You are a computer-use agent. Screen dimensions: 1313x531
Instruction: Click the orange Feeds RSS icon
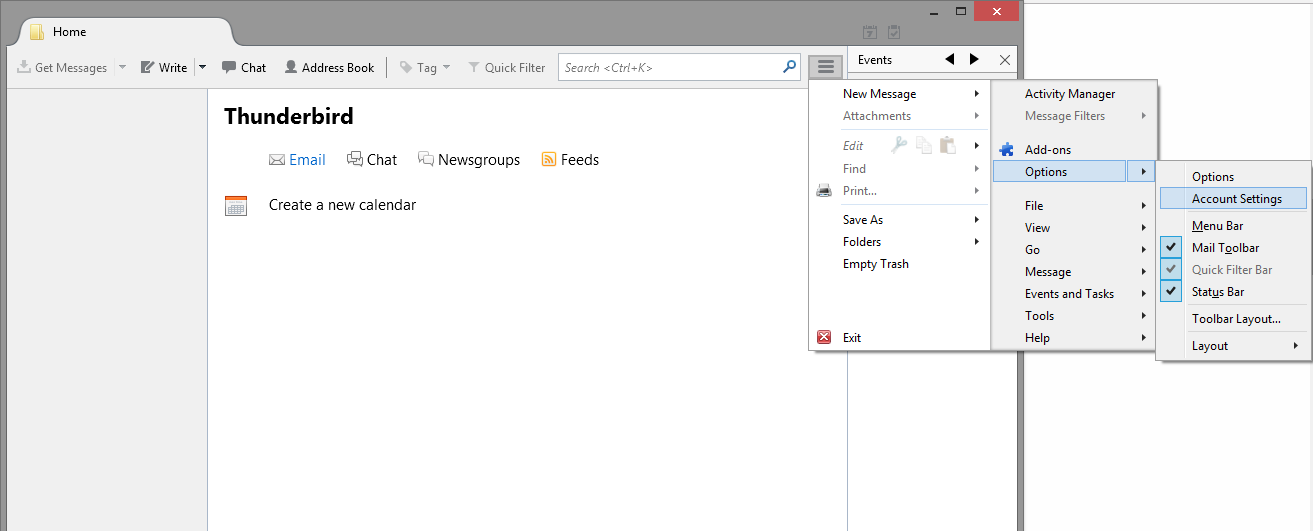(x=548, y=159)
